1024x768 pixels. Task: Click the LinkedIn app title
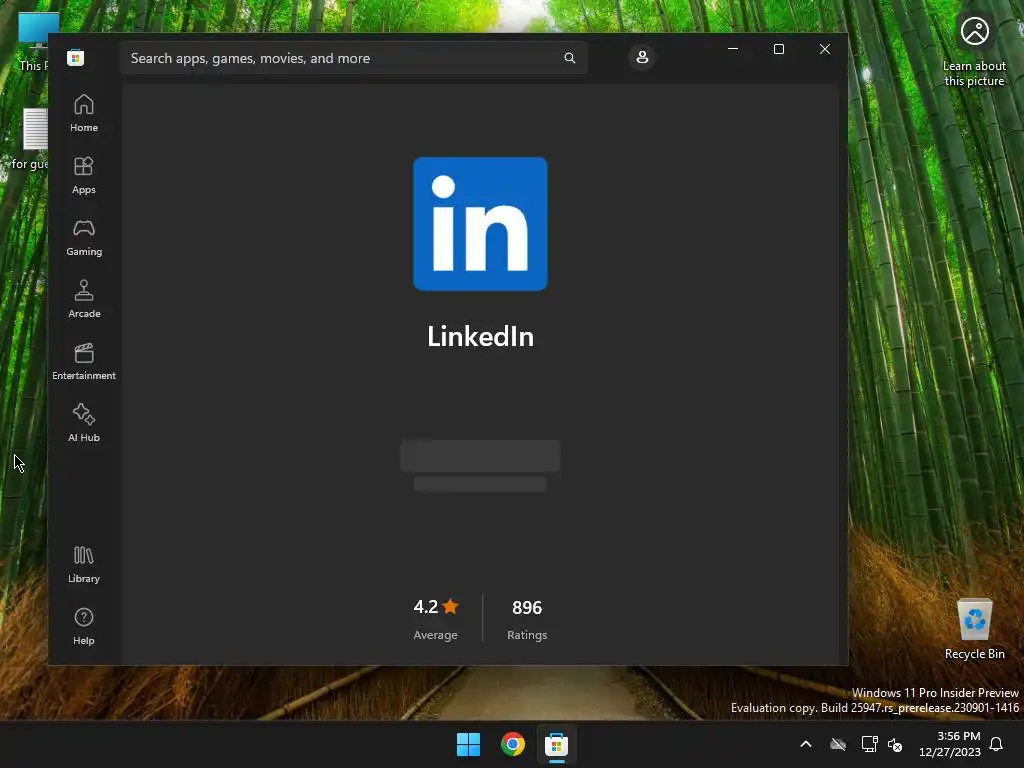[x=480, y=337]
